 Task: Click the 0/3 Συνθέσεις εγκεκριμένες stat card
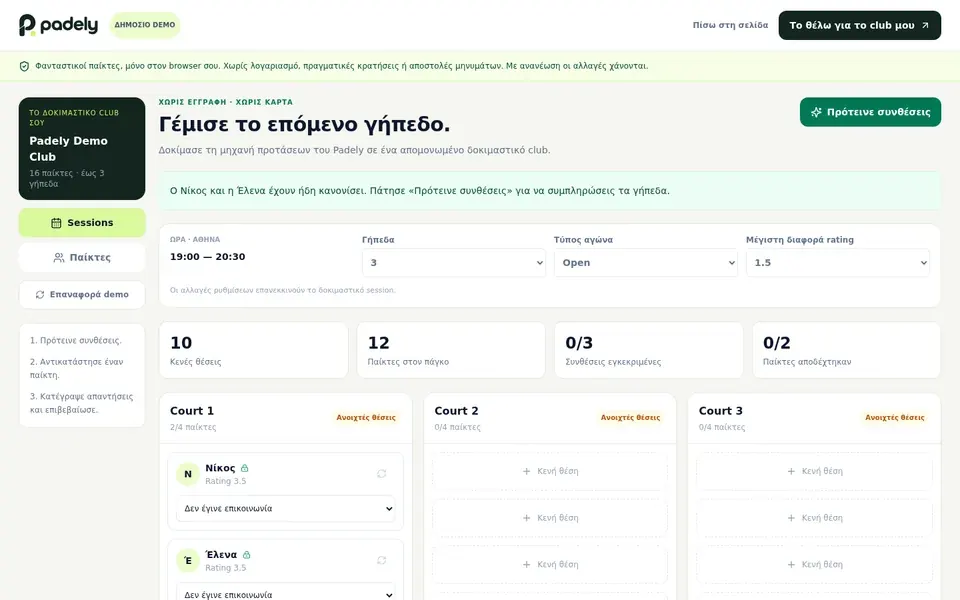click(x=648, y=350)
